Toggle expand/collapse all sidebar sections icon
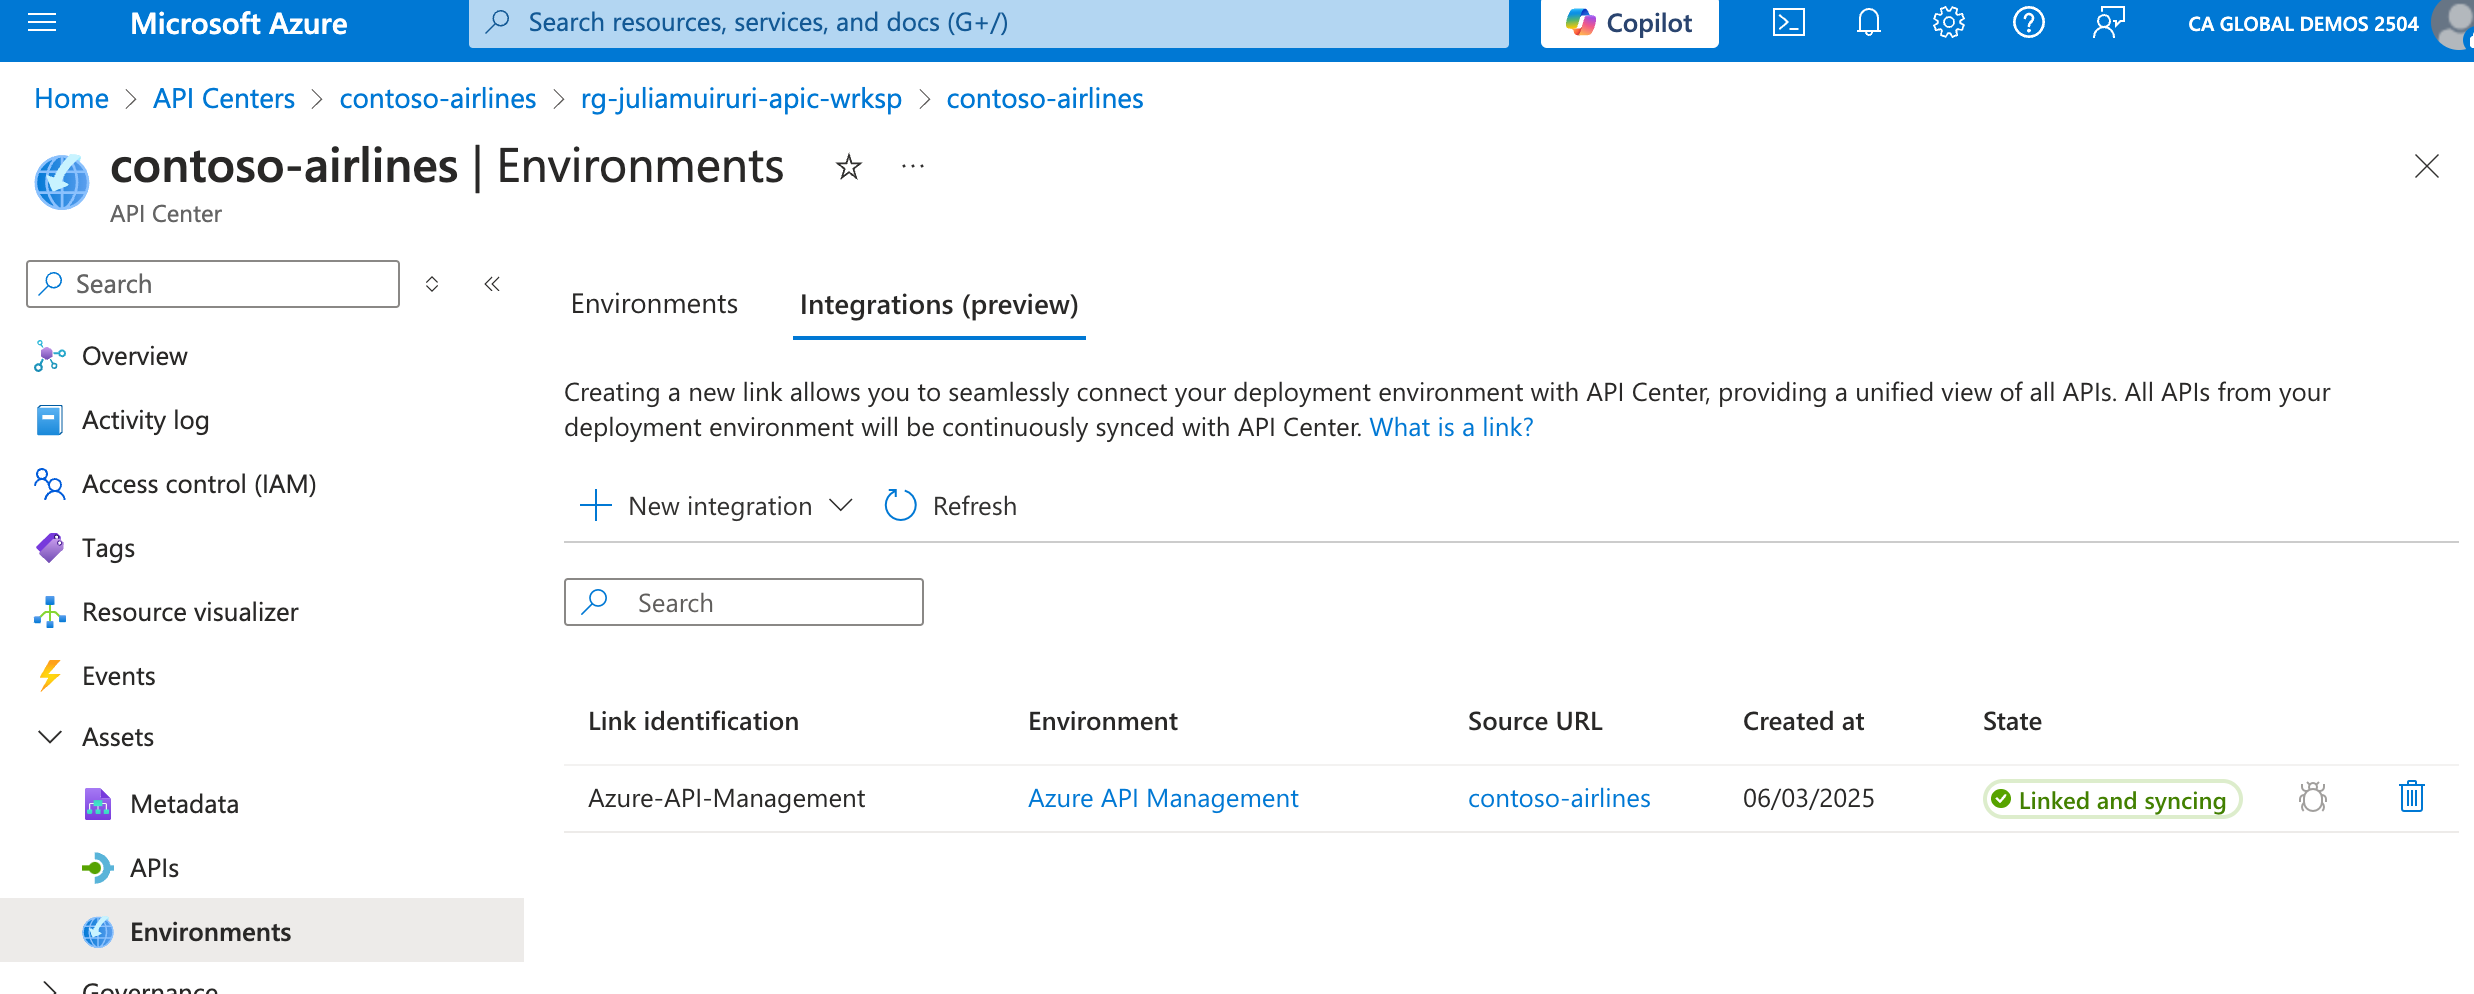The height and width of the screenshot is (994, 2474). pyautogui.click(x=432, y=284)
